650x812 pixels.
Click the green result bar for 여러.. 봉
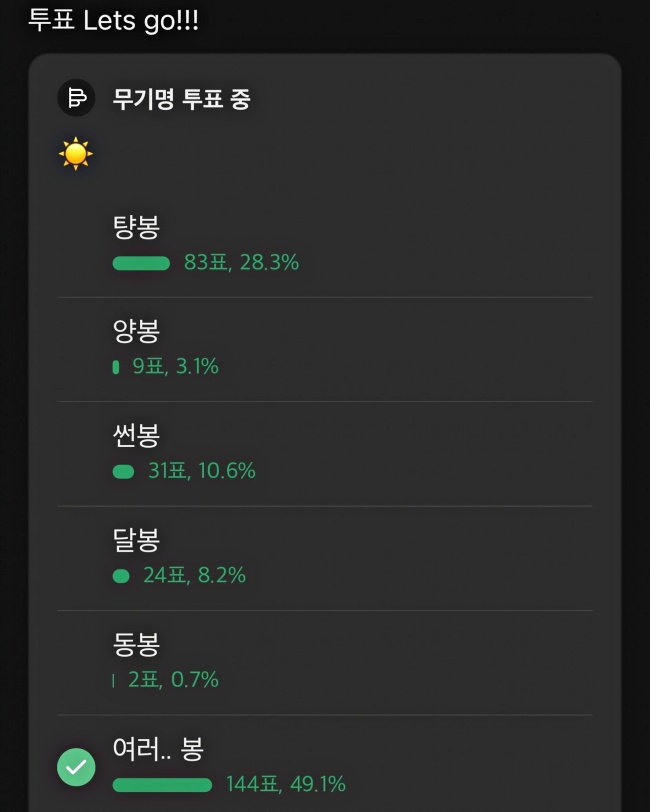click(162, 785)
